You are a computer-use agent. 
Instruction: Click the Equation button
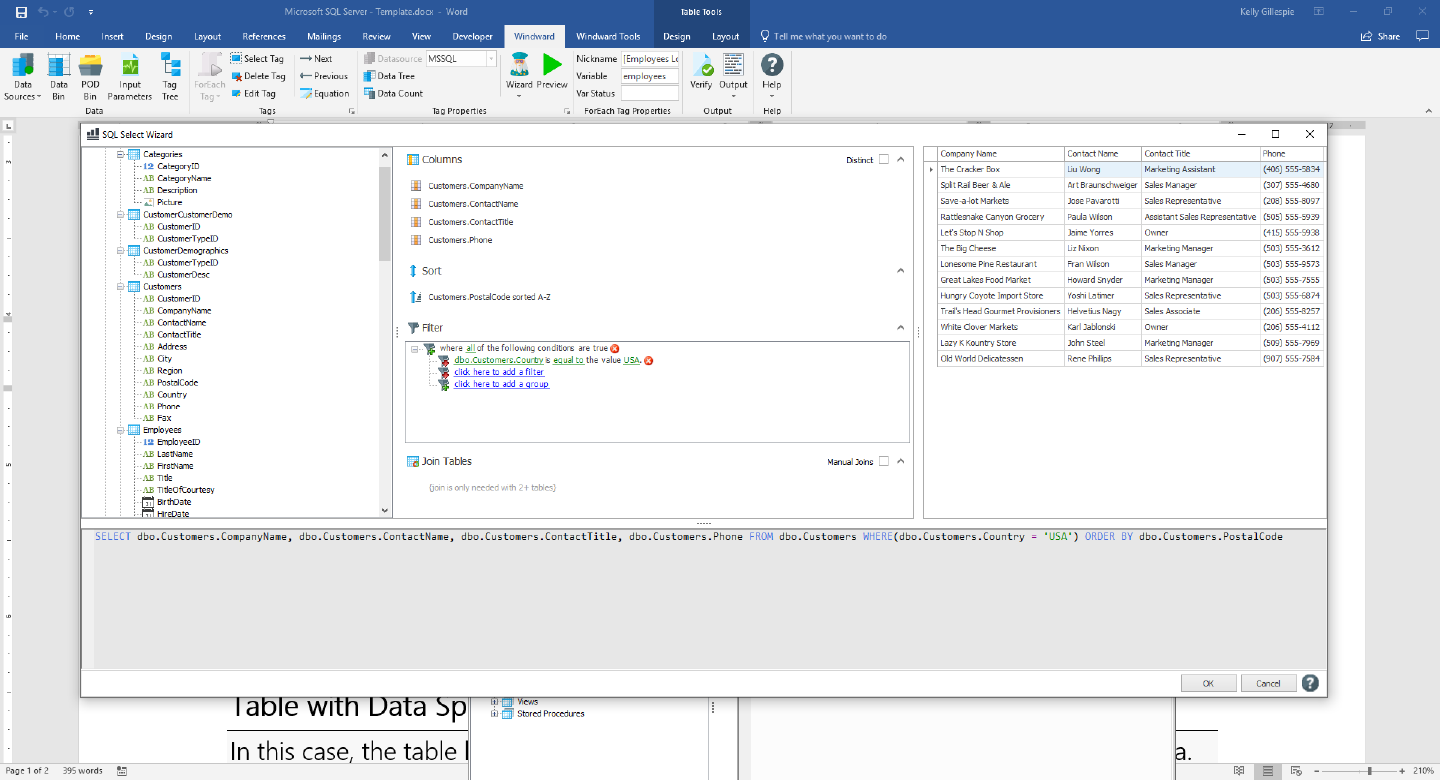click(324, 94)
